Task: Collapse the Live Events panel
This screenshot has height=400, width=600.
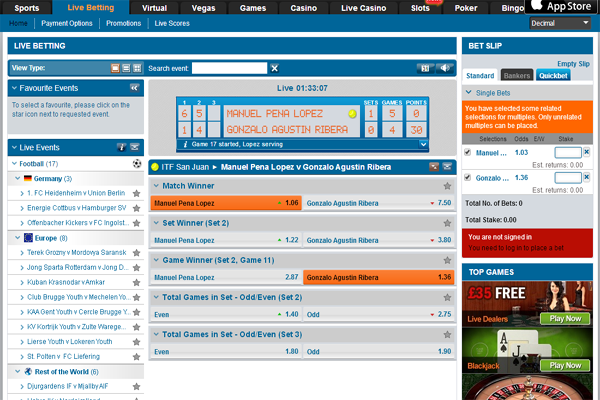Action: (15, 147)
